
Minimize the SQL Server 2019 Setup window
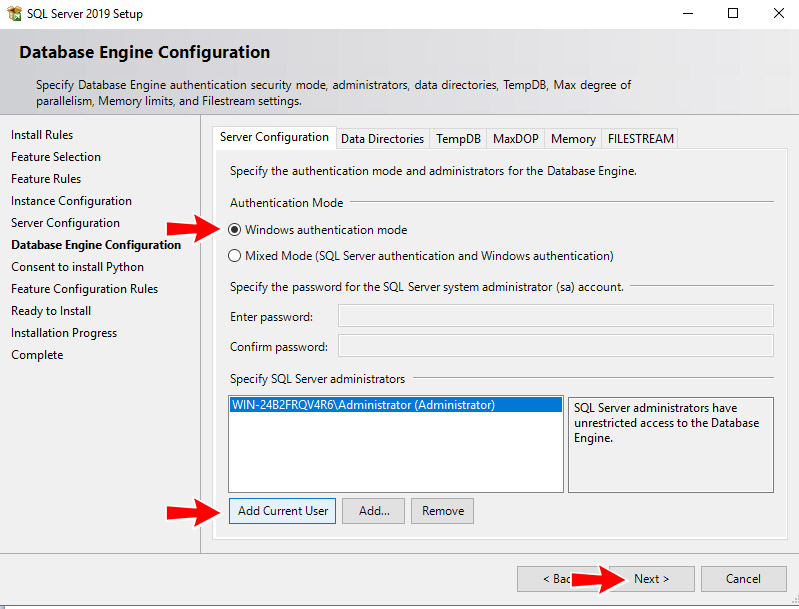pos(688,13)
